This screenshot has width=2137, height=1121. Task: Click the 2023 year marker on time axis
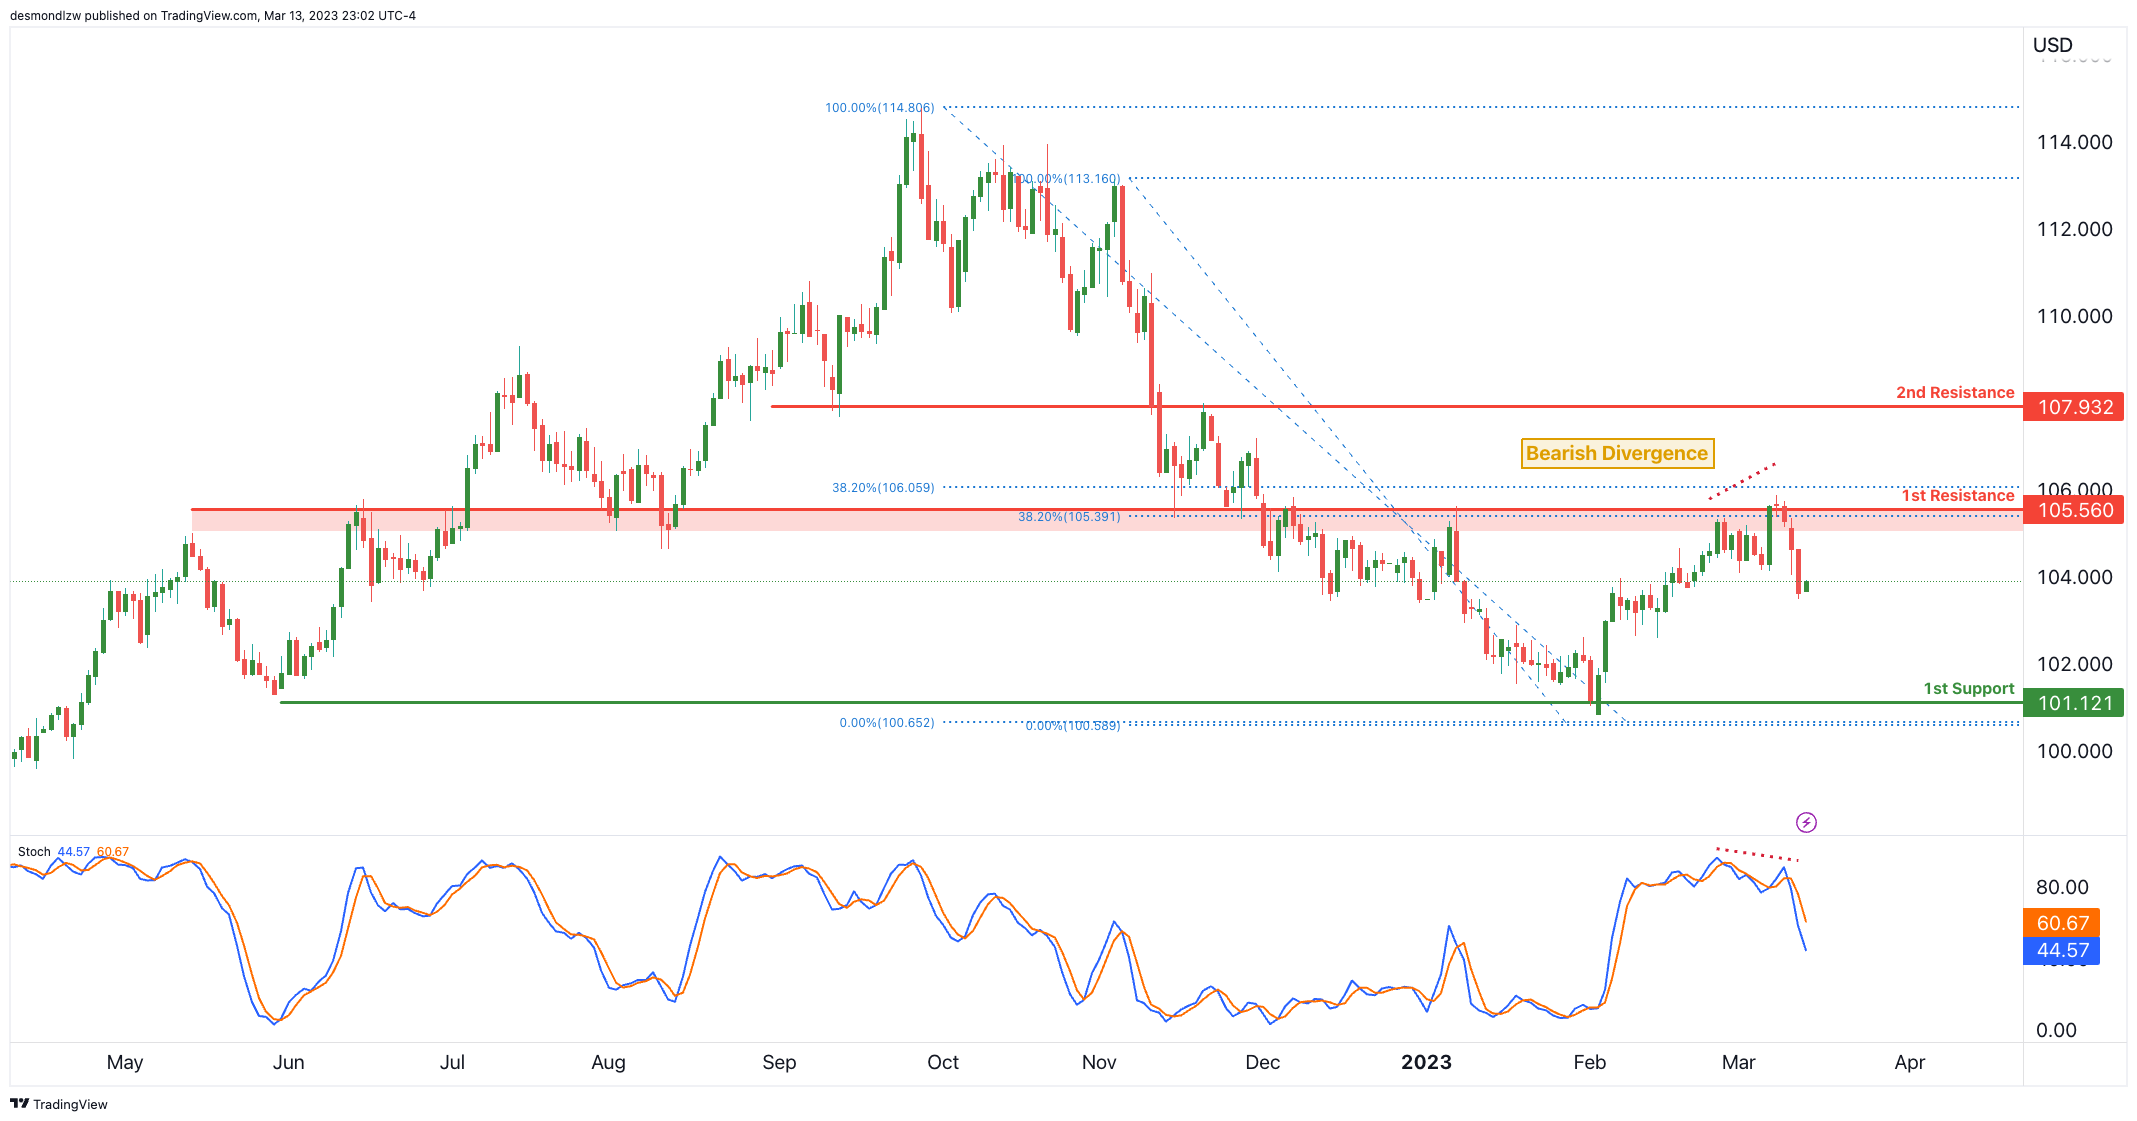[1426, 1062]
